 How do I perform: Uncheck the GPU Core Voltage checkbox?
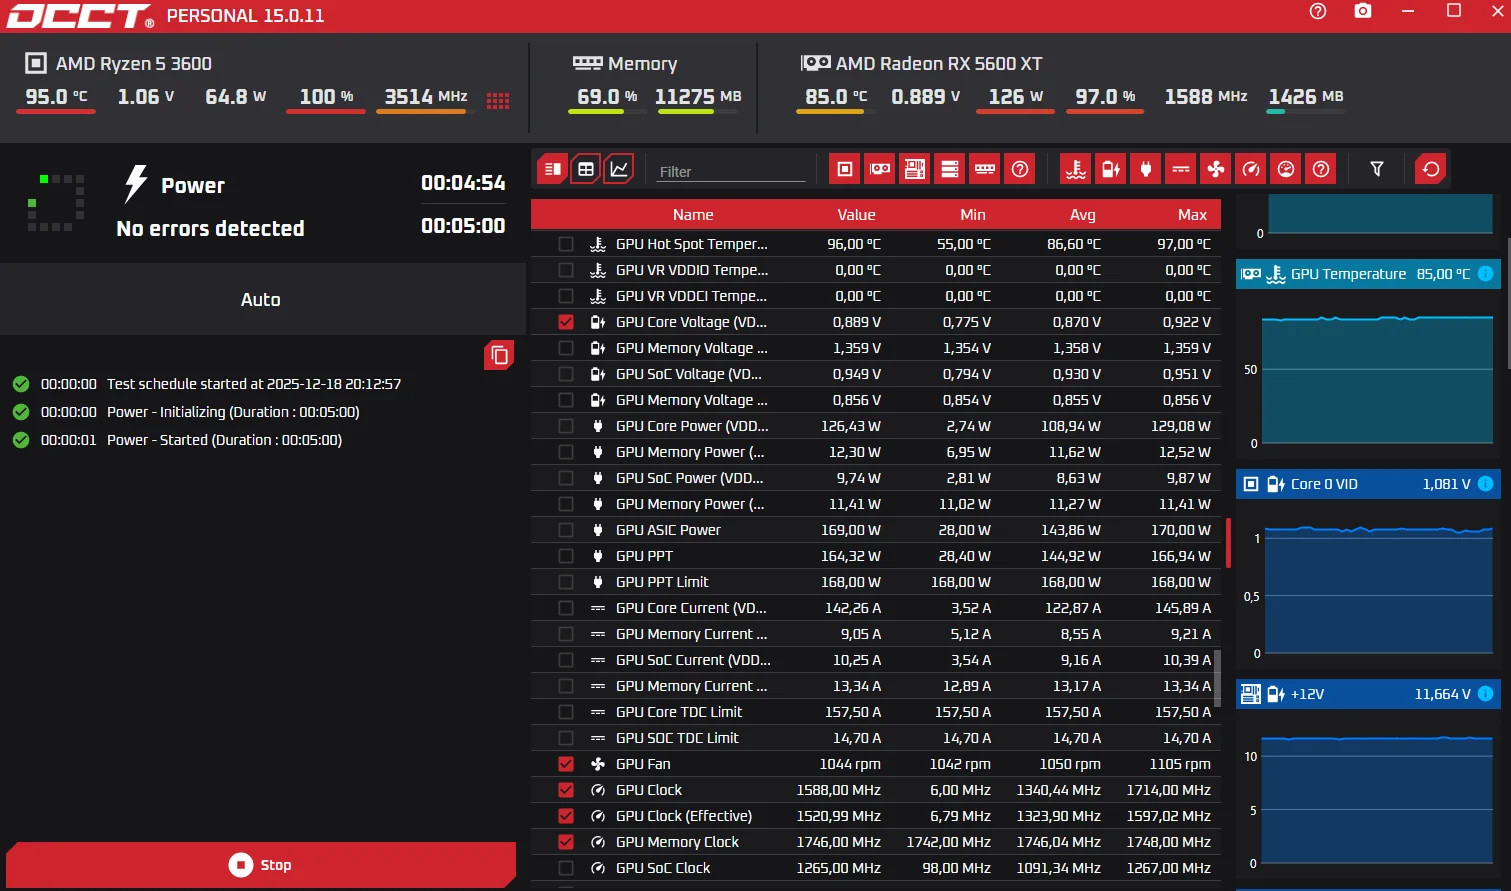click(566, 322)
